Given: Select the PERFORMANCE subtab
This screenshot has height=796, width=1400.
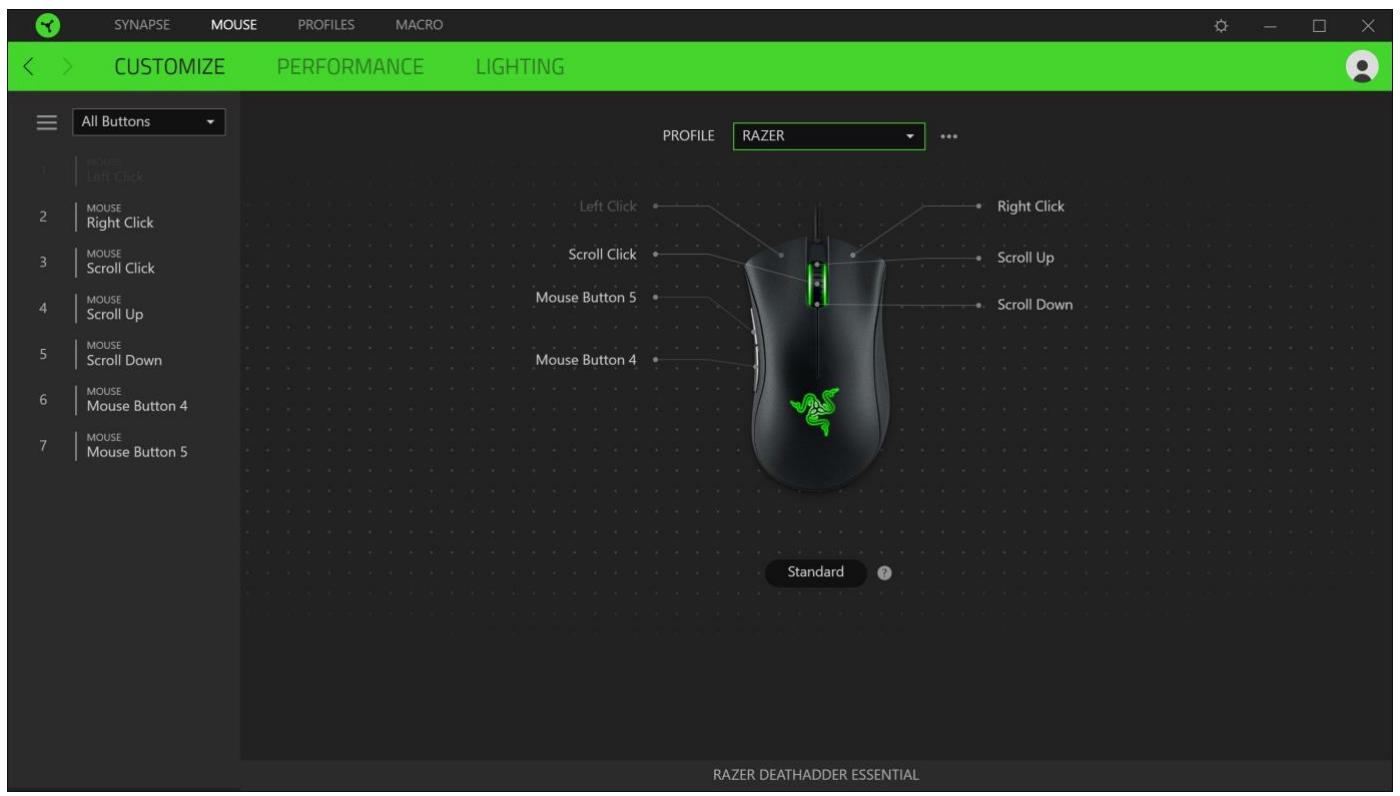Looking at the screenshot, I should coord(350,68).
